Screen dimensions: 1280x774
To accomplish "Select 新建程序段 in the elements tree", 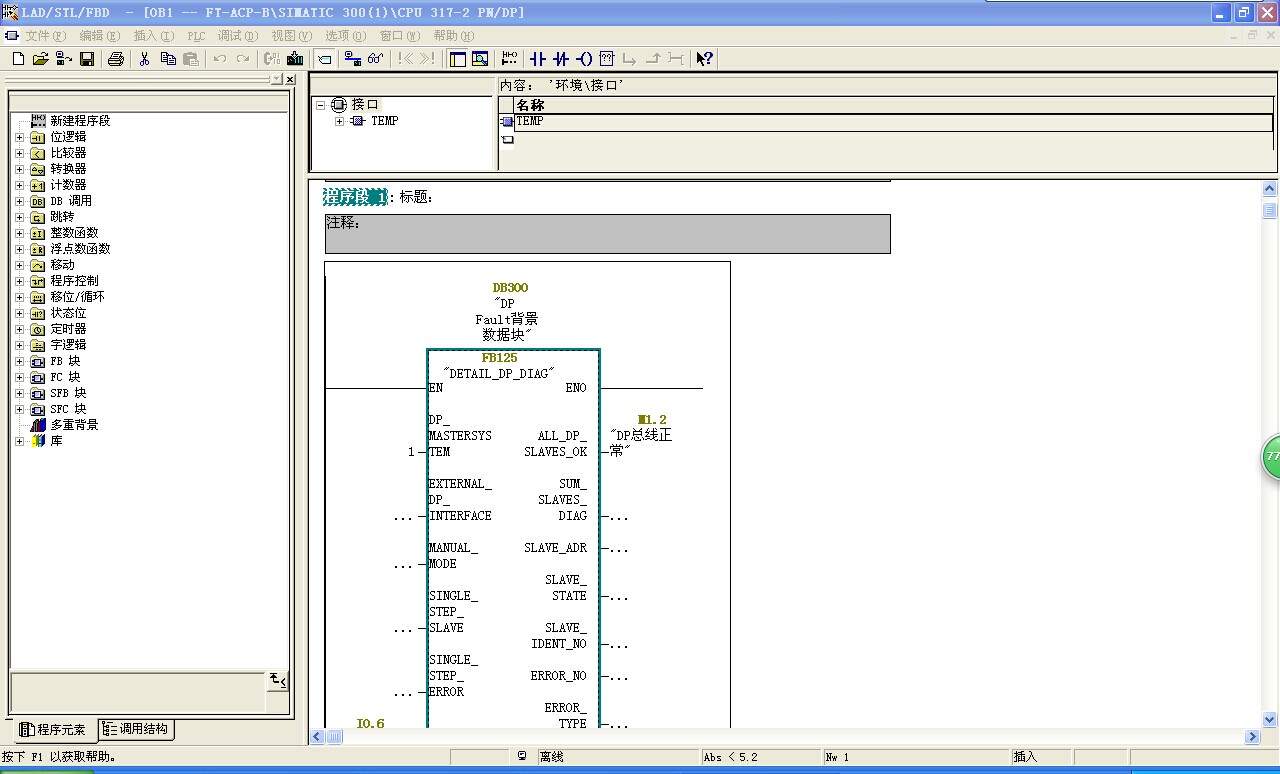I will click(x=80, y=121).
